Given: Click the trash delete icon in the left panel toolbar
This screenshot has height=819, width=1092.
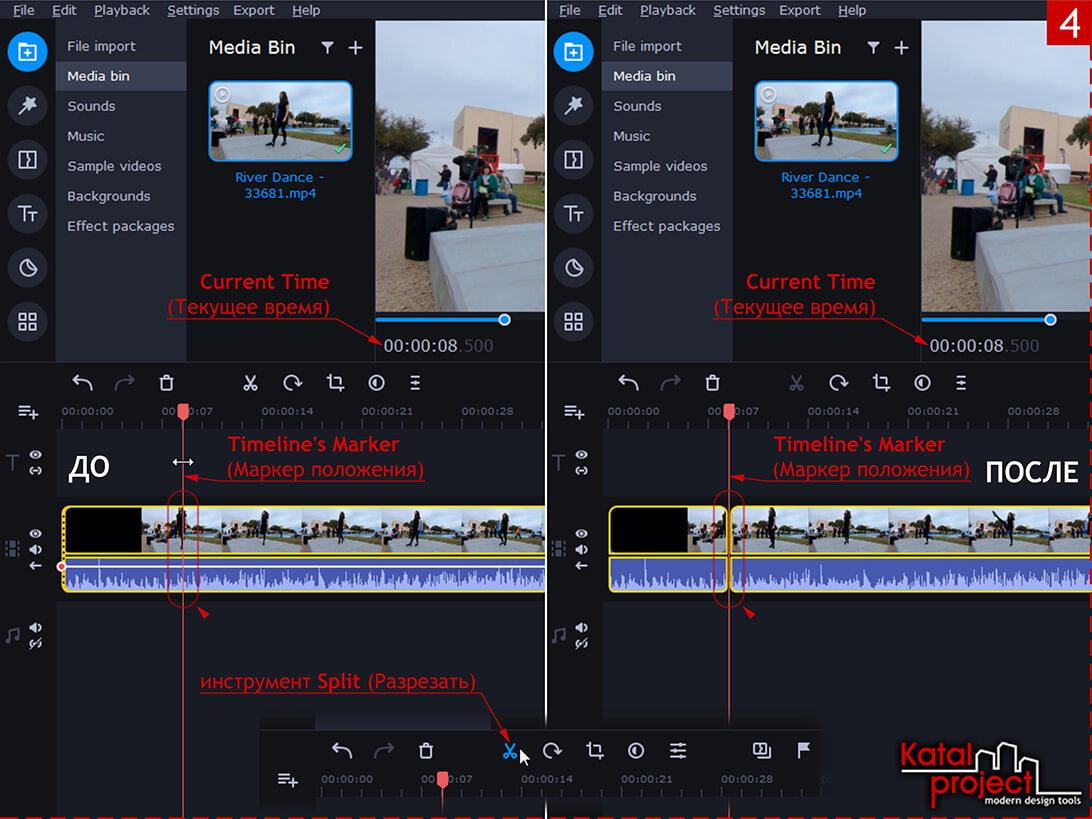Looking at the screenshot, I should 167,383.
